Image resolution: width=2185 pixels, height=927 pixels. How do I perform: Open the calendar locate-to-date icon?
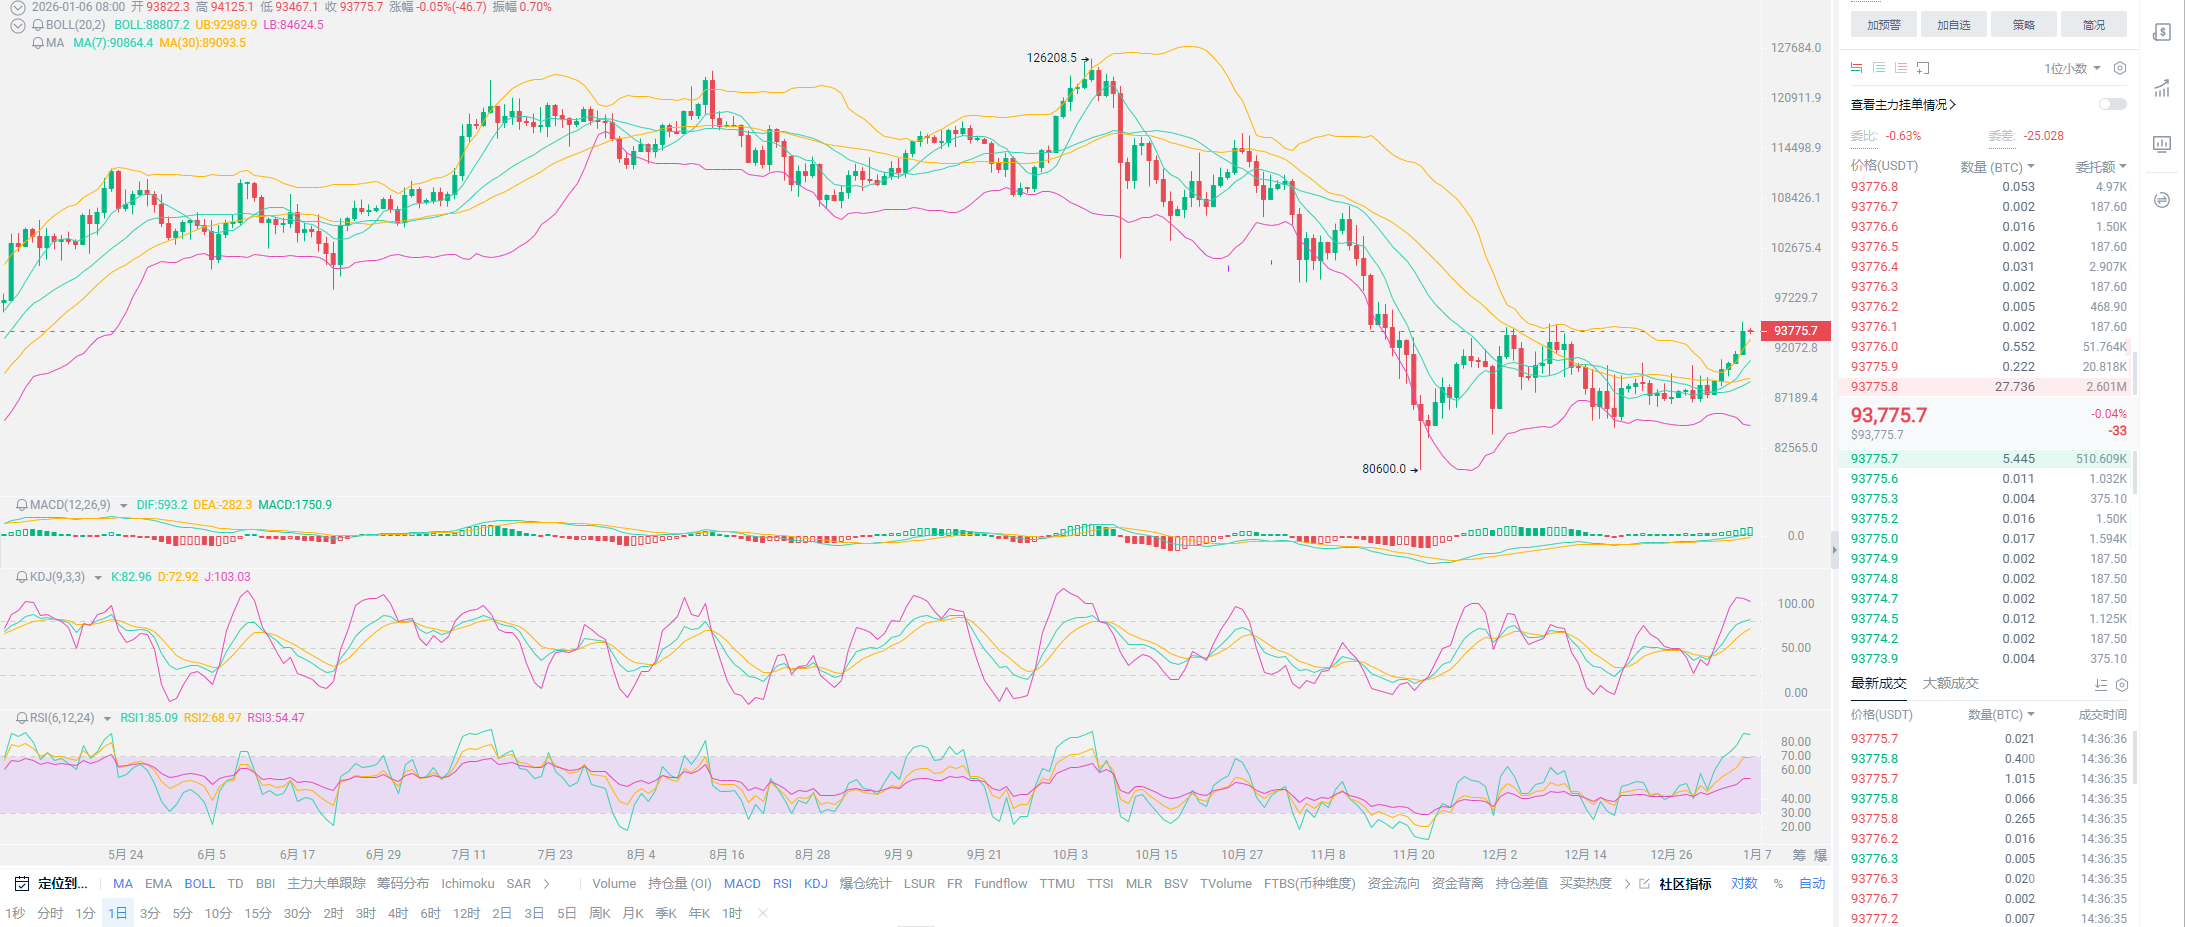pyautogui.click(x=22, y=884)
